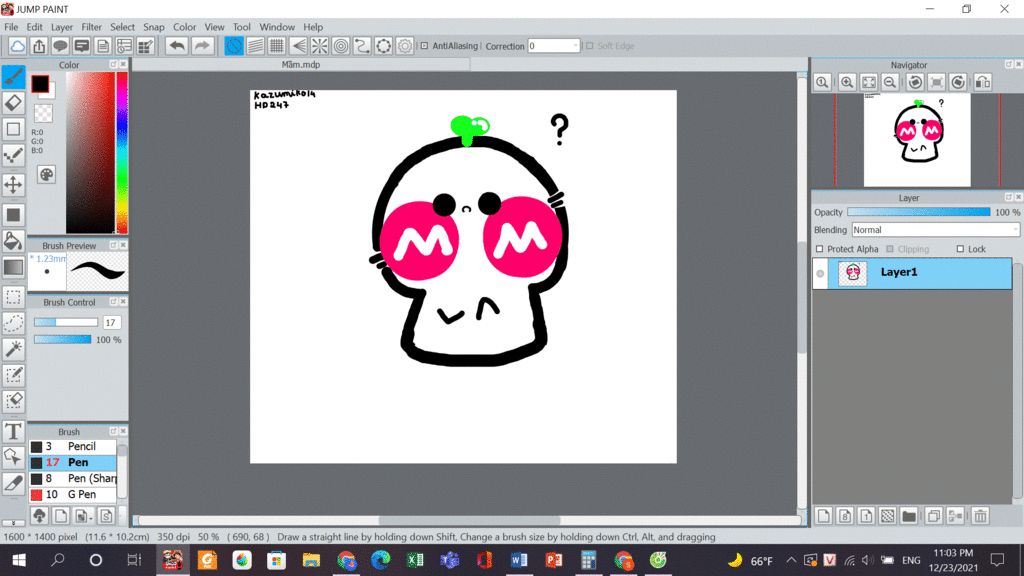Viewport: 1024px width, 576px height.
Task: Select the Bucket fill tool
Action: (x=13, y=241)
